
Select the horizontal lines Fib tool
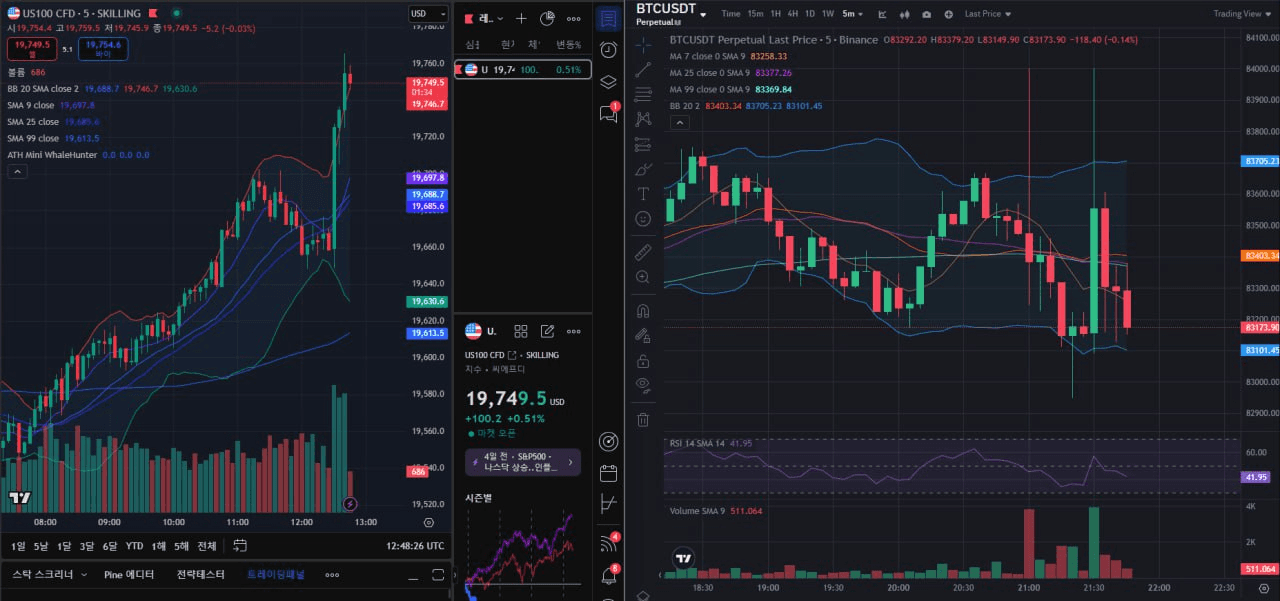pyautogui.click(x=643, y=93)
